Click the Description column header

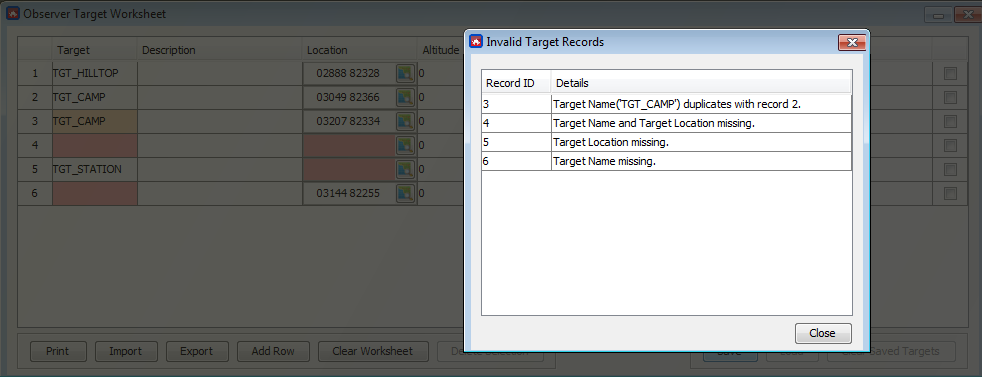click(x=219, y=50)
